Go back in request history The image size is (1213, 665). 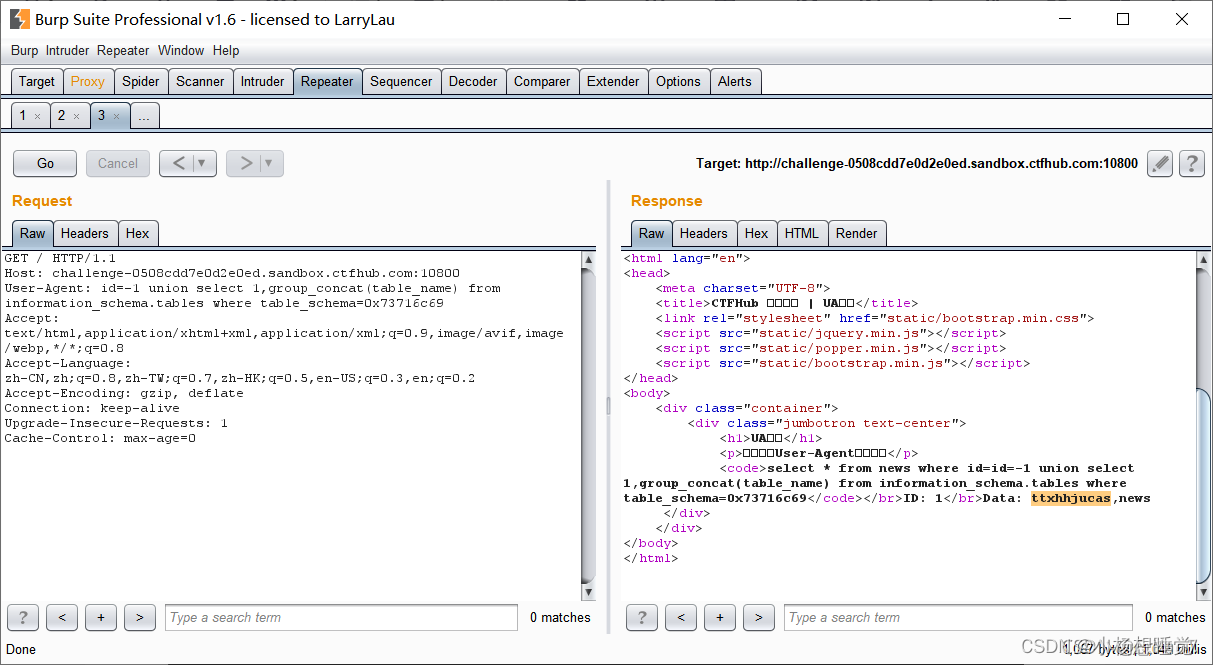(179, 163)
